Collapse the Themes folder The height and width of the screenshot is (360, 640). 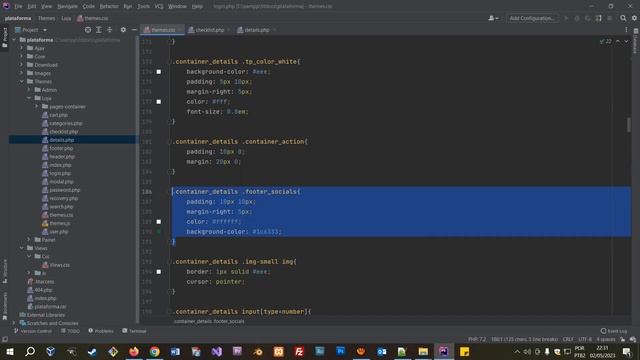(22, 82)
